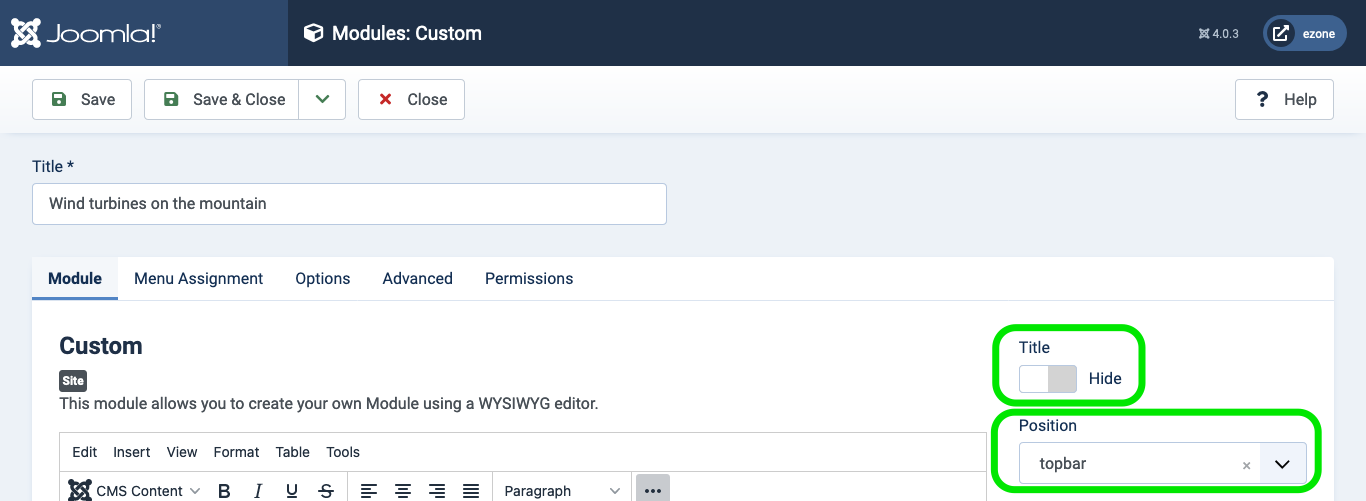Clear the topbar position with the x
Image resolution: width=1366 pixels, height=501 pixels.
coord(1246,465)
